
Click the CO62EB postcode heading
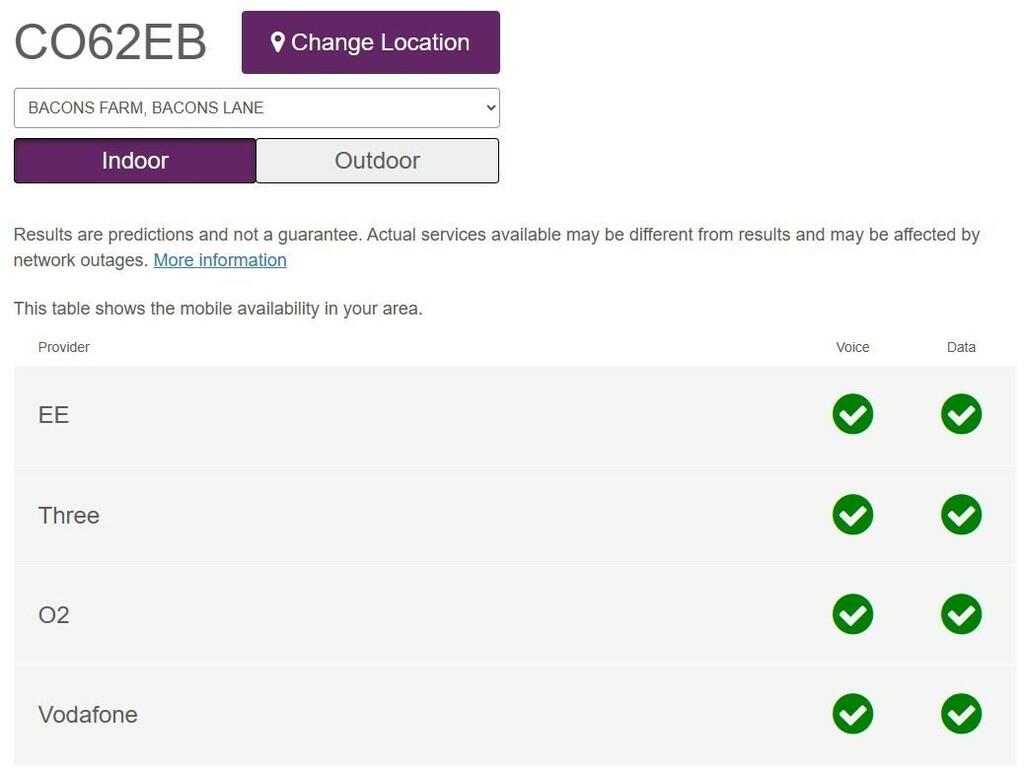[x=110, y=42]
